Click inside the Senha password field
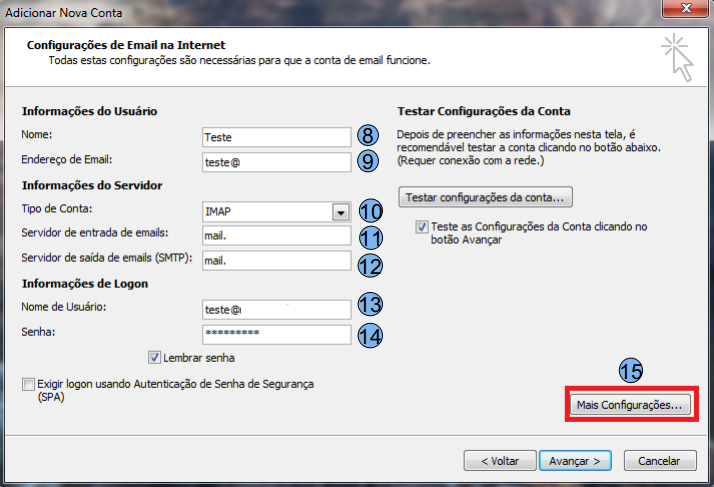Image resolution: width=714 pixels, height=487 pixels. (275, 334)
